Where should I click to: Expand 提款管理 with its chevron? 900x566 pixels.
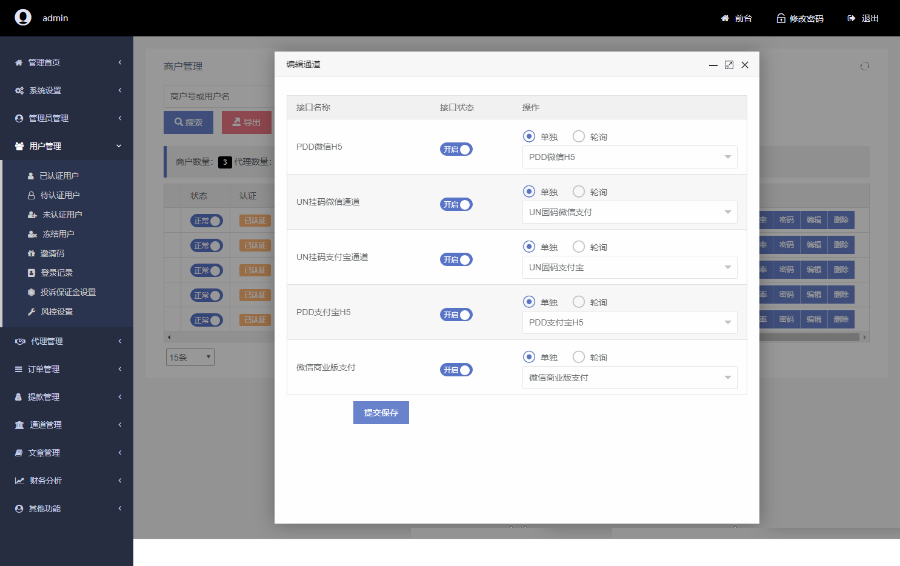click(120, 397)
